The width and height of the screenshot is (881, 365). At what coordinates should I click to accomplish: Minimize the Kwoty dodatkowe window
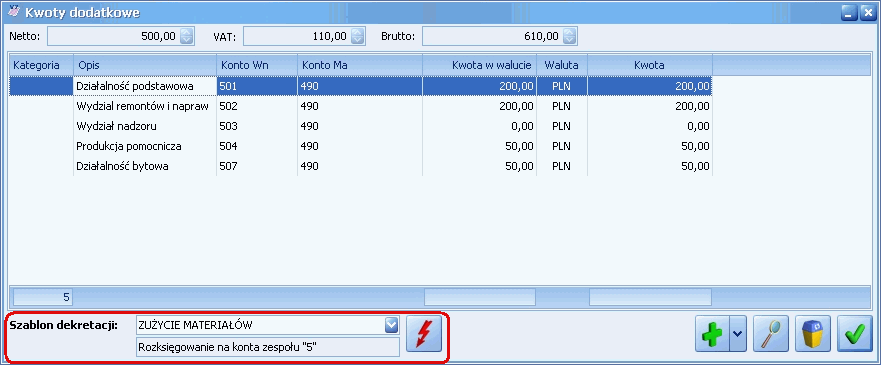849,12
